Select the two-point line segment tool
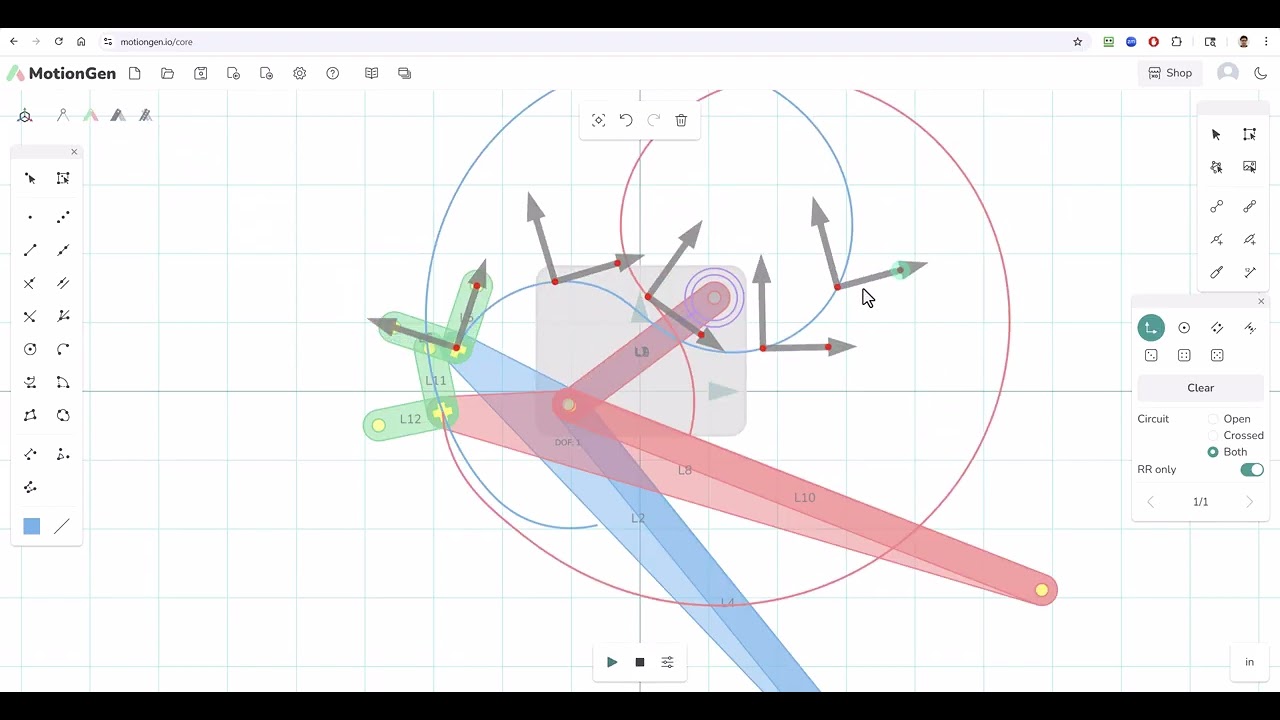 [x=30, y=250]
